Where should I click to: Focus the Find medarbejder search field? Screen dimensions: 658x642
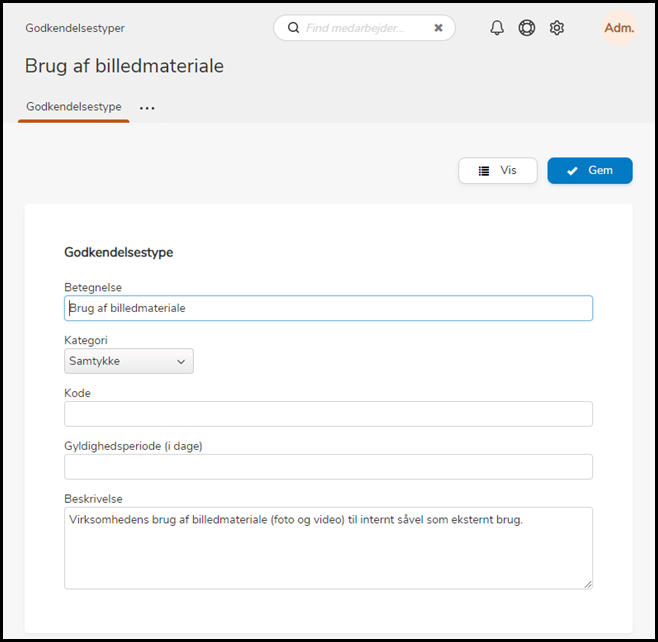point(365,28)
